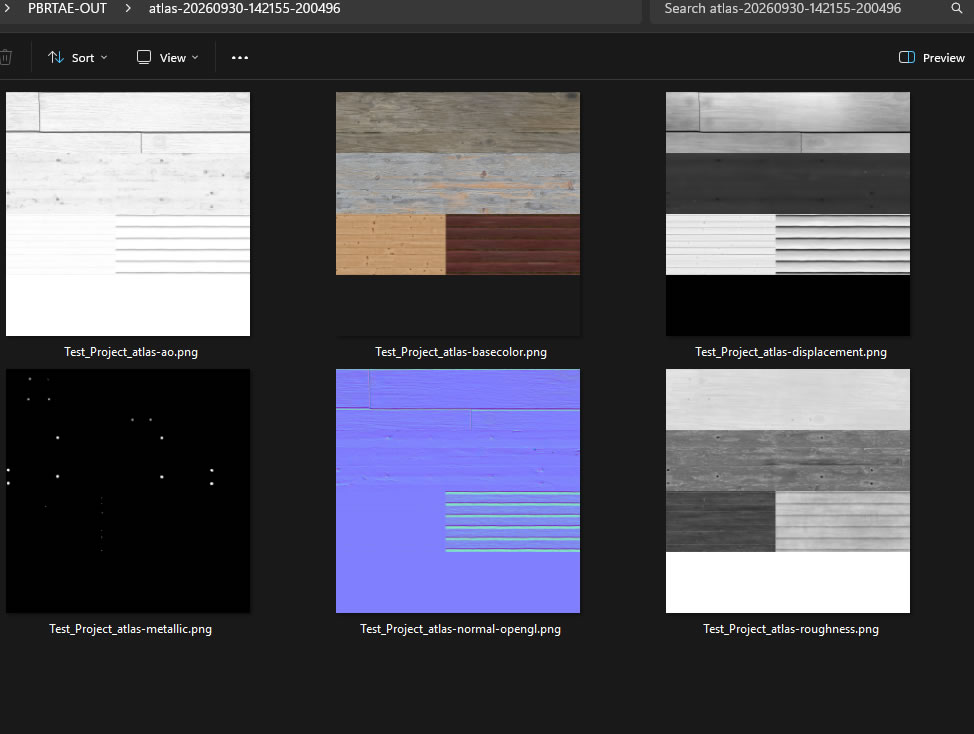The width and height of the screenshot is (974, 734).
Task: Expand chevron before PBRTAE-OUT breadcrumb
Action: click(x=7, y=9)
